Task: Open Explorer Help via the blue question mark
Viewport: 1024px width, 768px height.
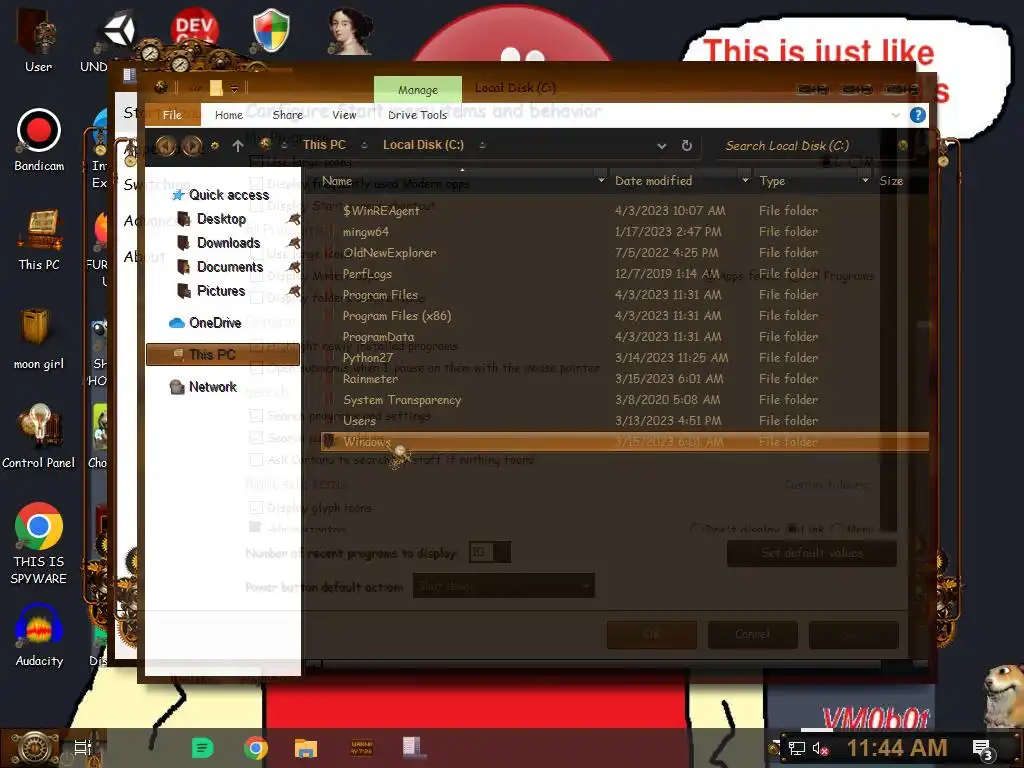Action: [918, 115]
